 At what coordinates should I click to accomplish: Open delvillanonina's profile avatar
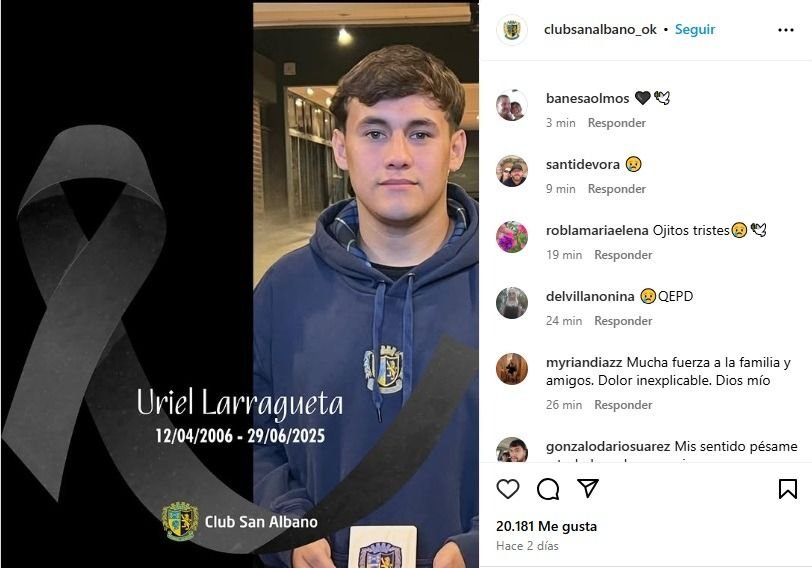click(x=512, y=303)
